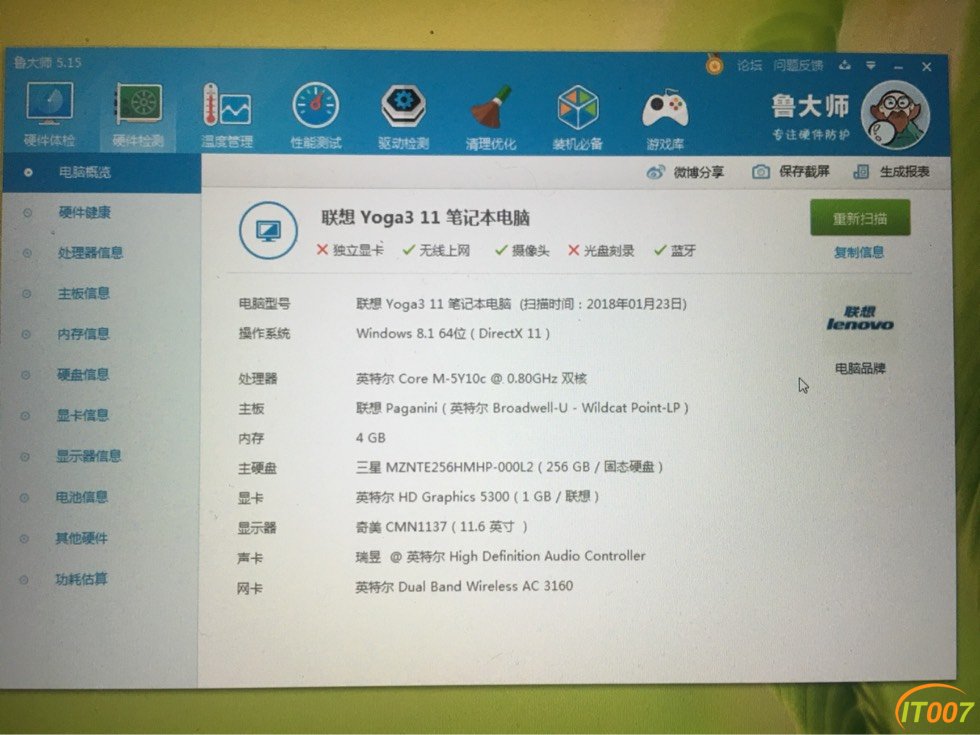
Task: Open the title bar main menu dropdown
Action: (x=871, y=66)
